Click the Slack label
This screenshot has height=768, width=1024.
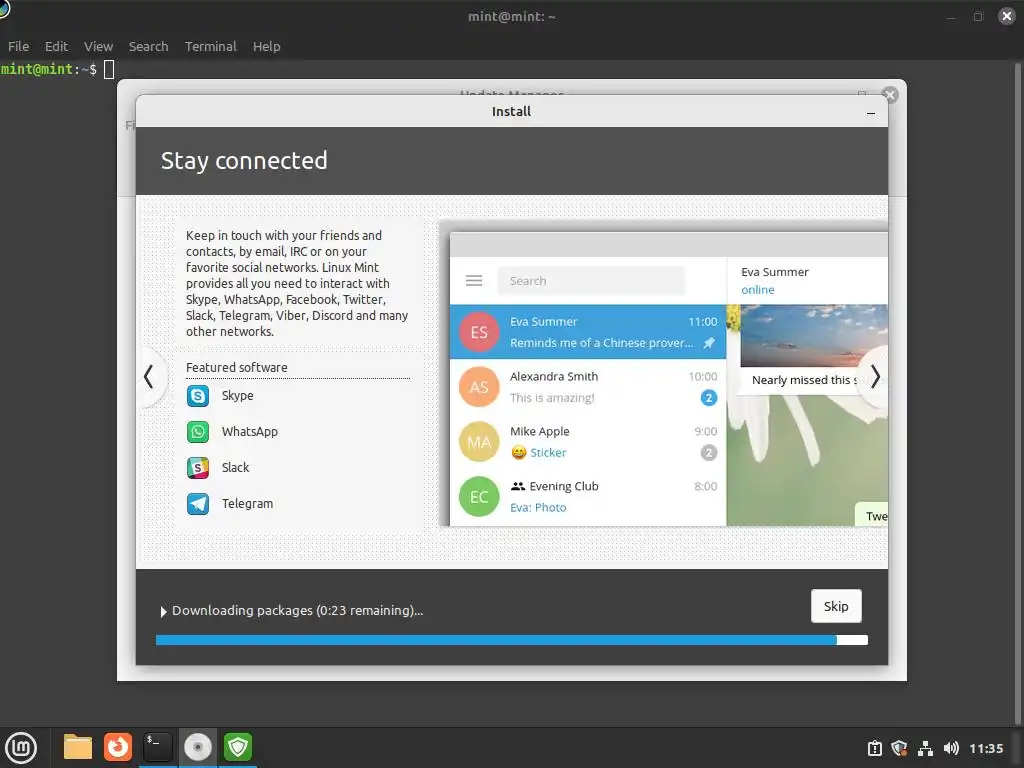[235, 468]
